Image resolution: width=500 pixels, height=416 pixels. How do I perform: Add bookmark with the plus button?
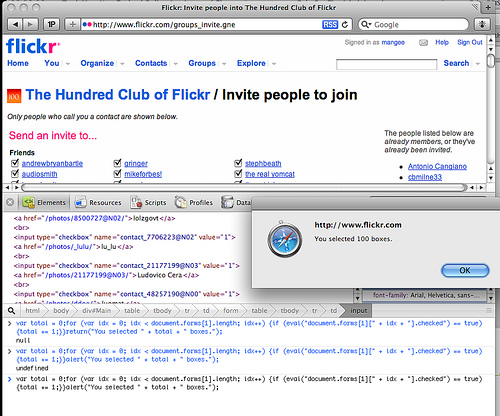click(72, 24)
